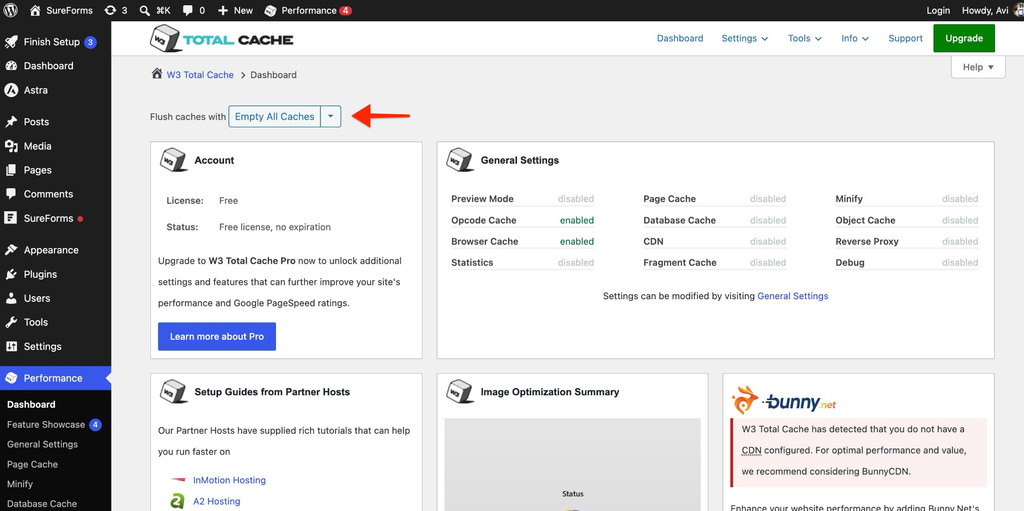Click the SureForms icon in sidebar
The image size is (1024, 511).
11,218
